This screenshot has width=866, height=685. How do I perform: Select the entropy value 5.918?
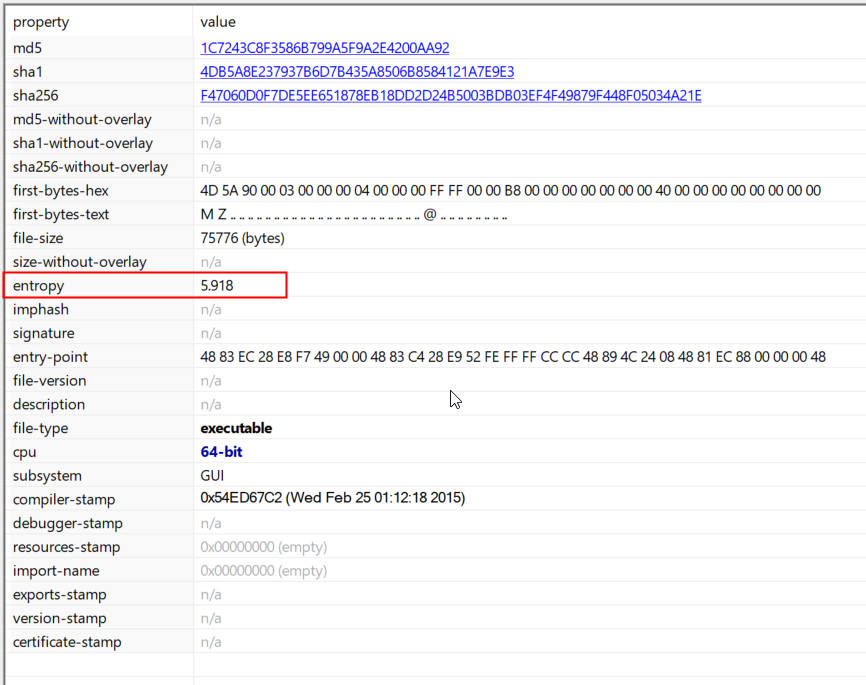219,286
